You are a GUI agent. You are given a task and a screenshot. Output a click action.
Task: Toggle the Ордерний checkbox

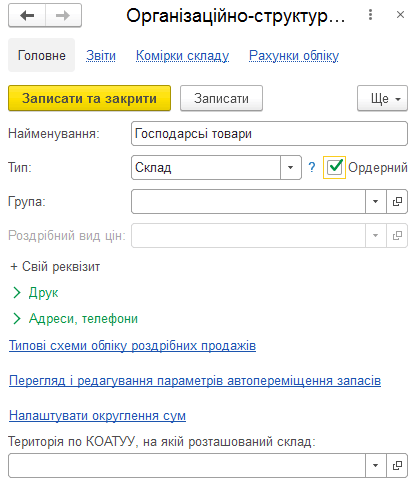(x=334, y=167)
